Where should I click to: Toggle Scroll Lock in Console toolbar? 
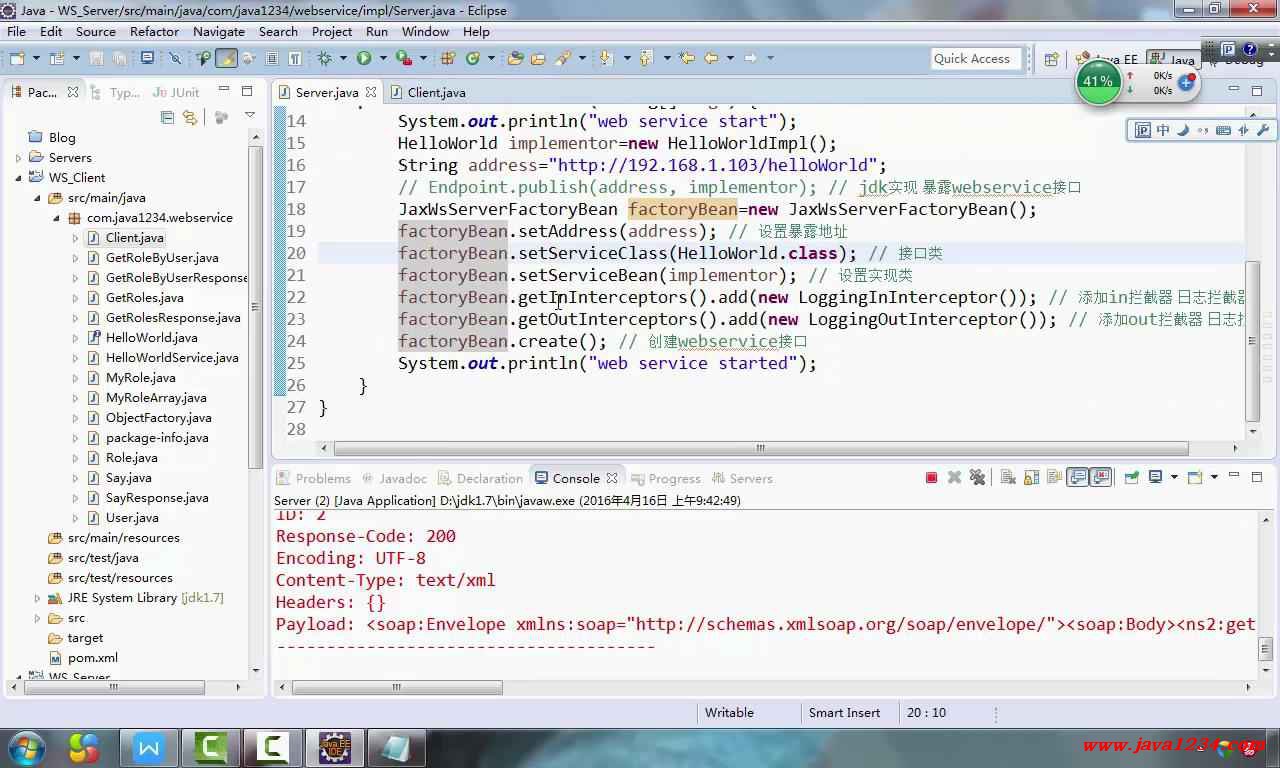pyautogui.click(x=1031, y=478)
